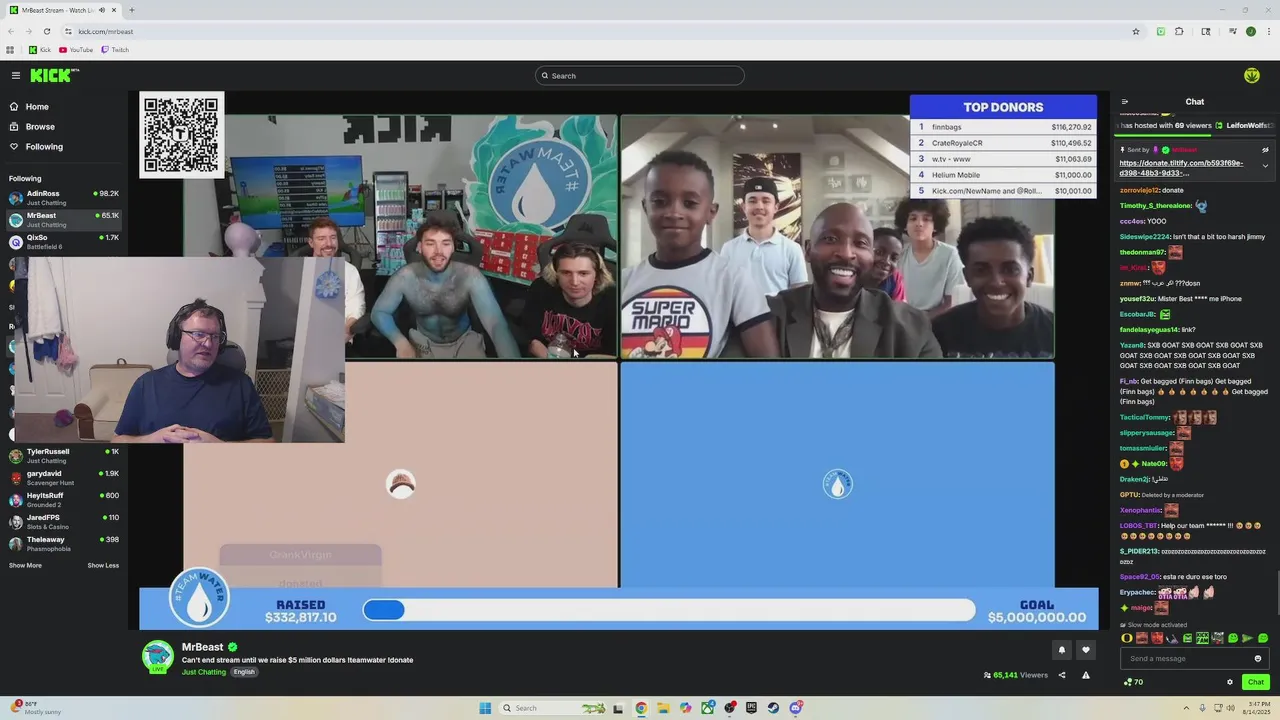Collapse the list with Show Less
1280x720 pixels.
click(103, 566)
